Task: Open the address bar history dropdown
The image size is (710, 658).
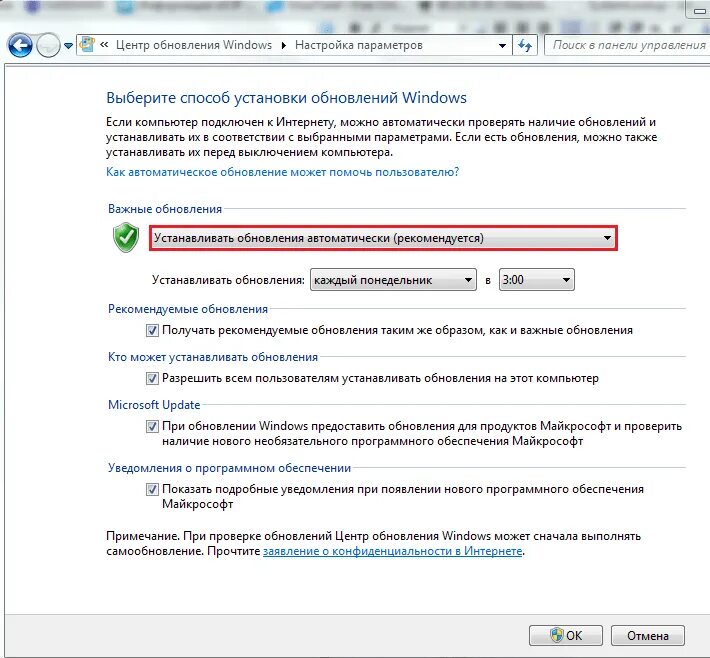Action: (x=502, y=45)
